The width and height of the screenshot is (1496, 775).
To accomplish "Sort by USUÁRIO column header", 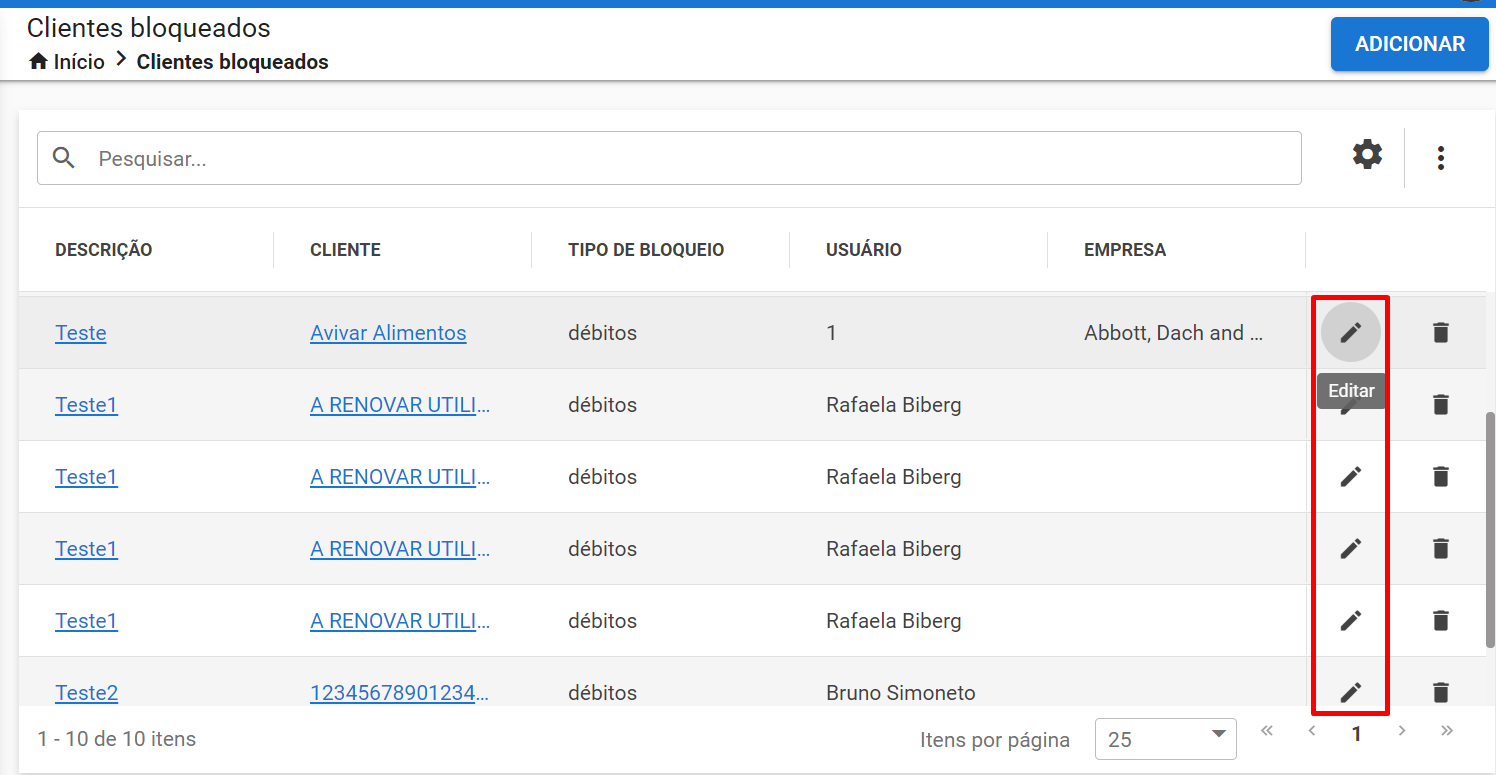I will point(864,250).
